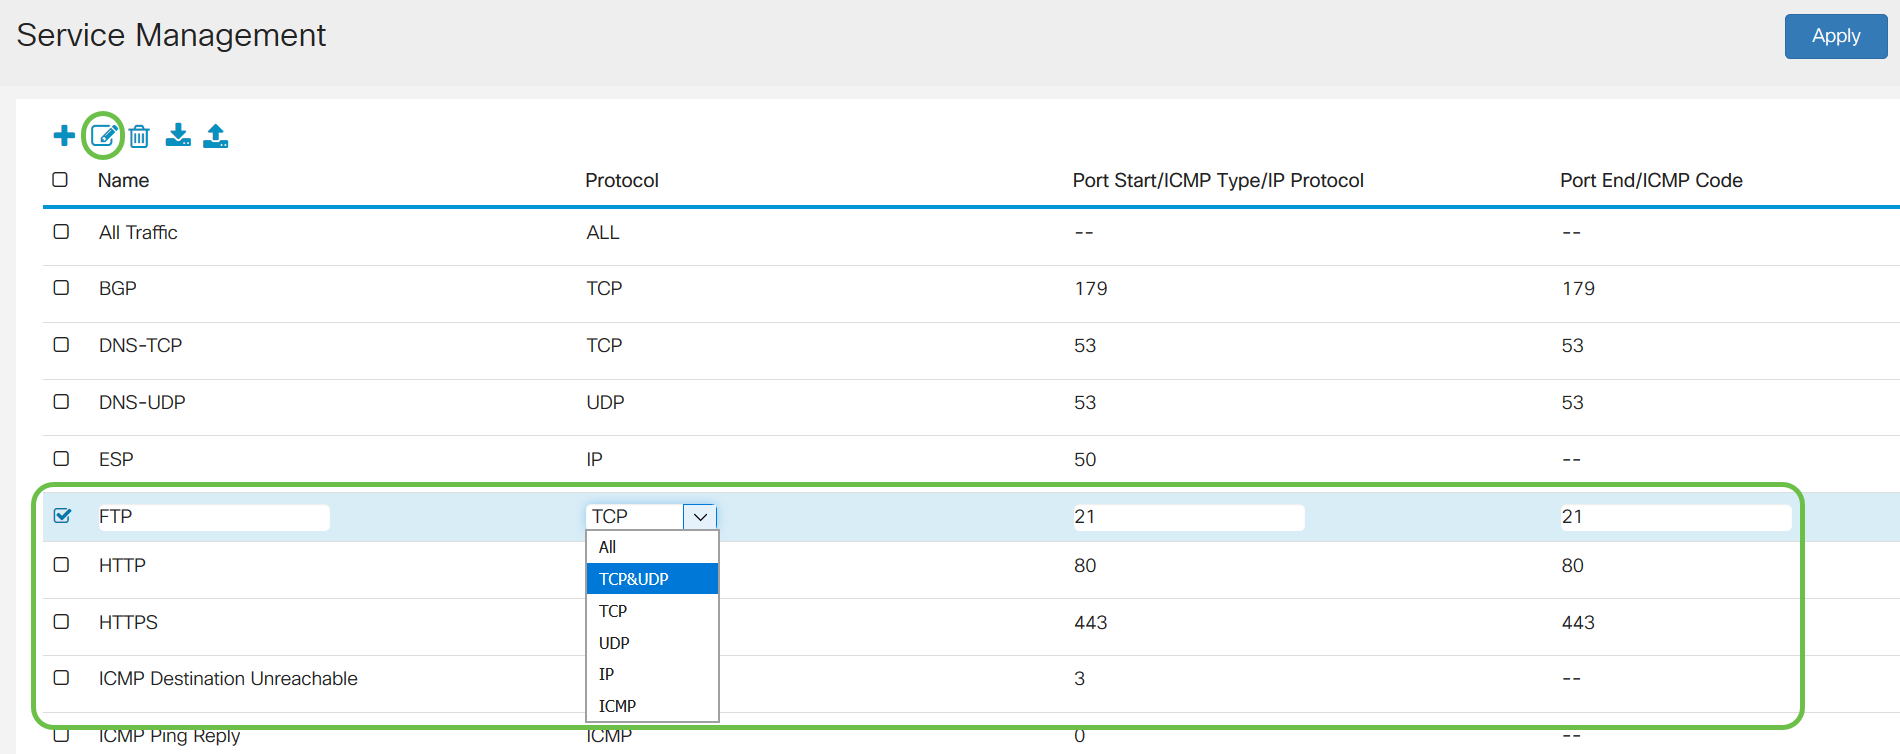Choose All in the protocol list
The width and height of the screenshot is (1900, 754).
(607, 547)
